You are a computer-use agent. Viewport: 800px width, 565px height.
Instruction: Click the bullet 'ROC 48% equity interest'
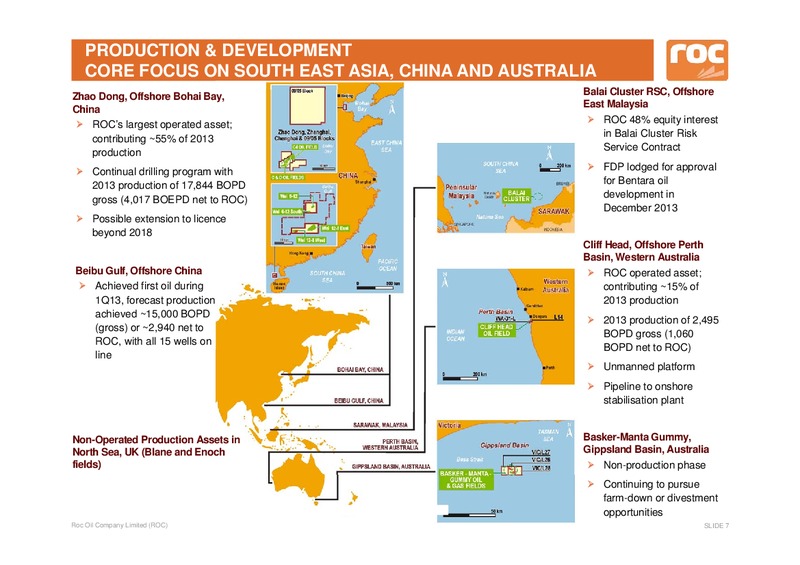tap(660, 133)
